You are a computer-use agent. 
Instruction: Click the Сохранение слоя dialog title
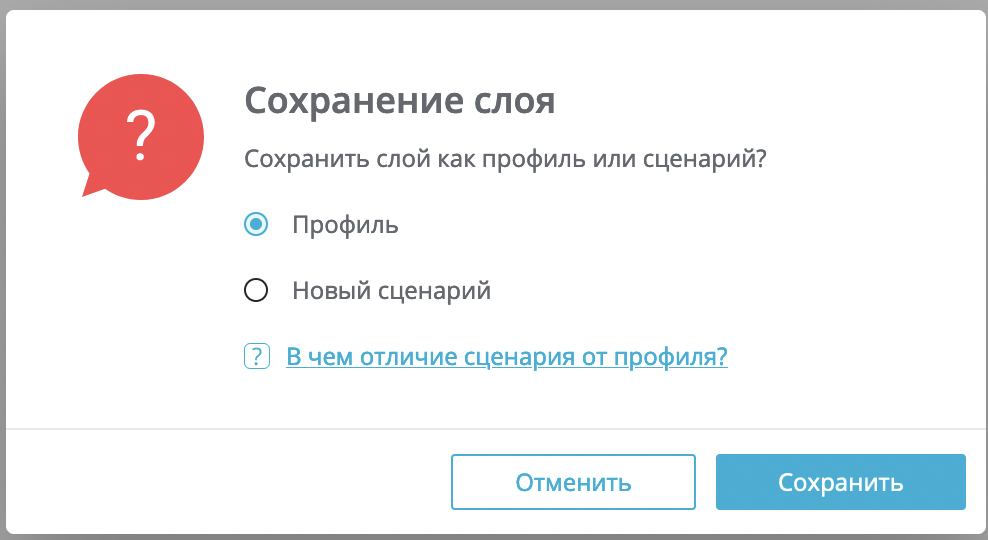399,101
